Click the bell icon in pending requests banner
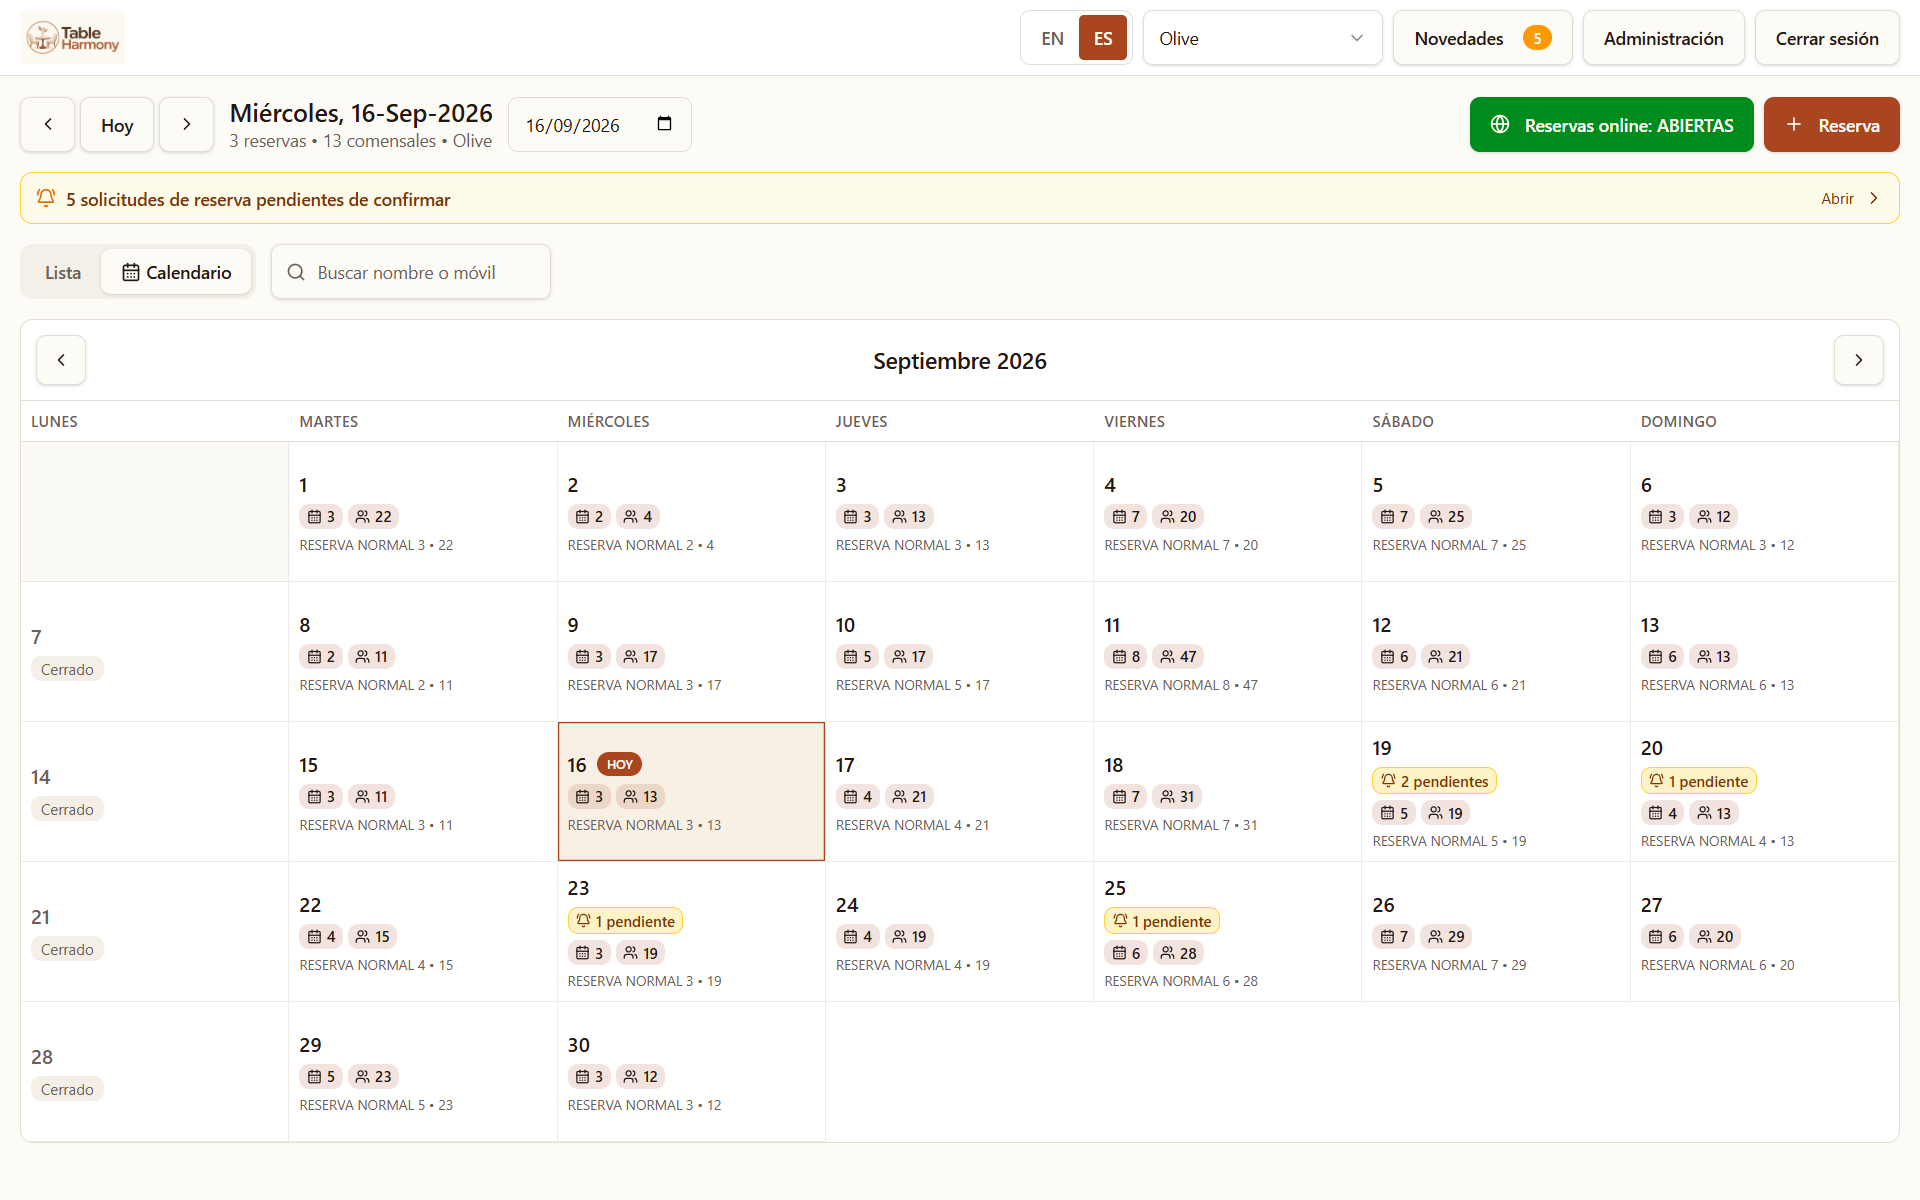The width and height of the screenshot is (1920, 1200). pyautogui.click(x=46, y=198)
